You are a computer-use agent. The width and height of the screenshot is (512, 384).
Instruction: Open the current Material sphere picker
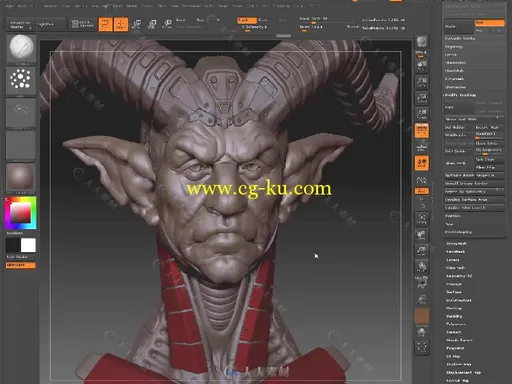tap(21, 177)
